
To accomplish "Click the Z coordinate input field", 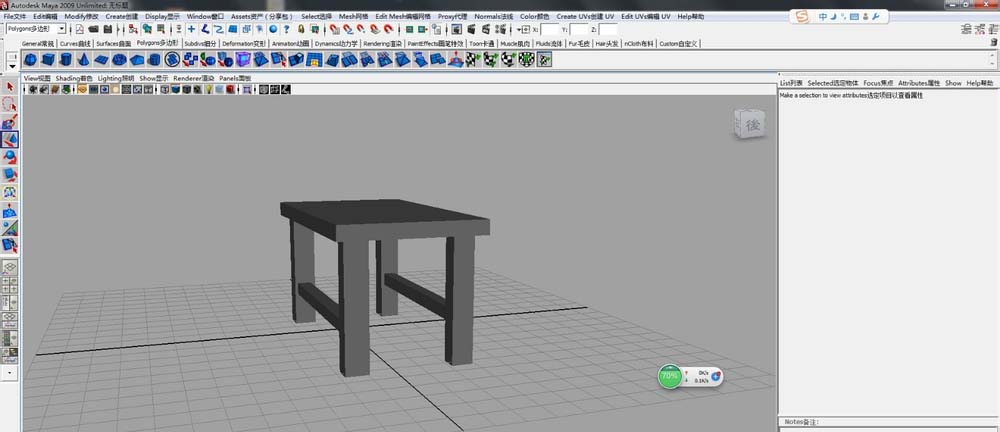I will pyautogui.click(x=608, y=29).
